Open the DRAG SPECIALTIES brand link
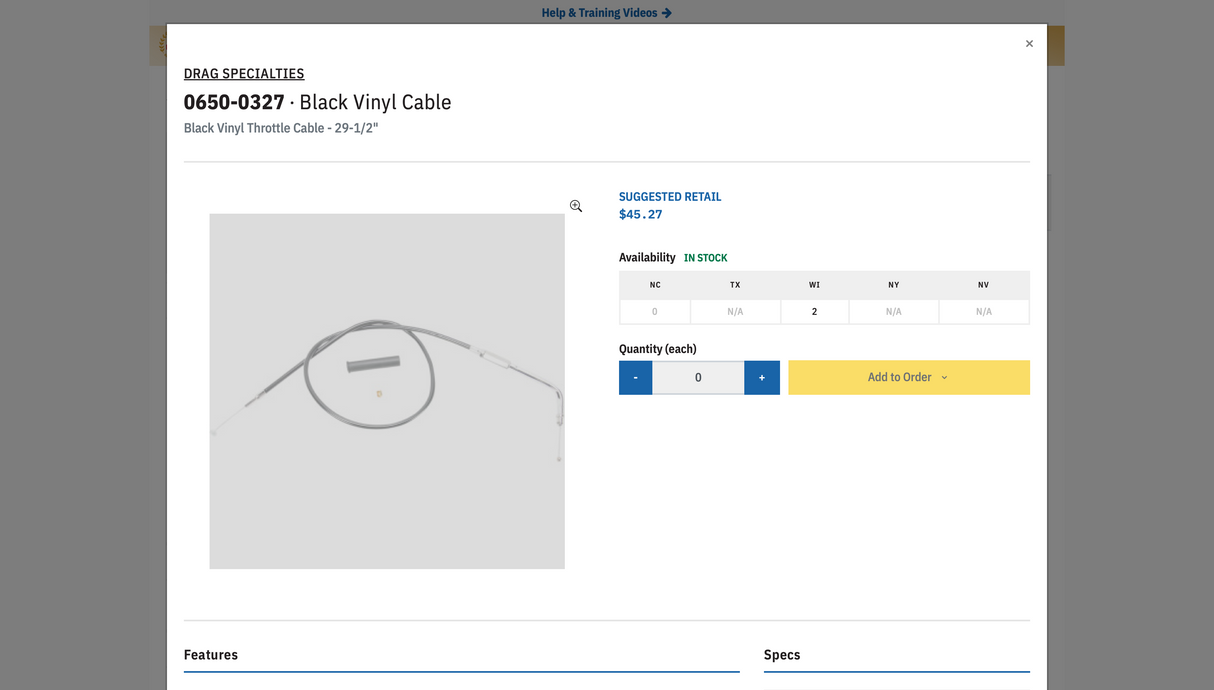1214x690 pixels. pos(244,73)
